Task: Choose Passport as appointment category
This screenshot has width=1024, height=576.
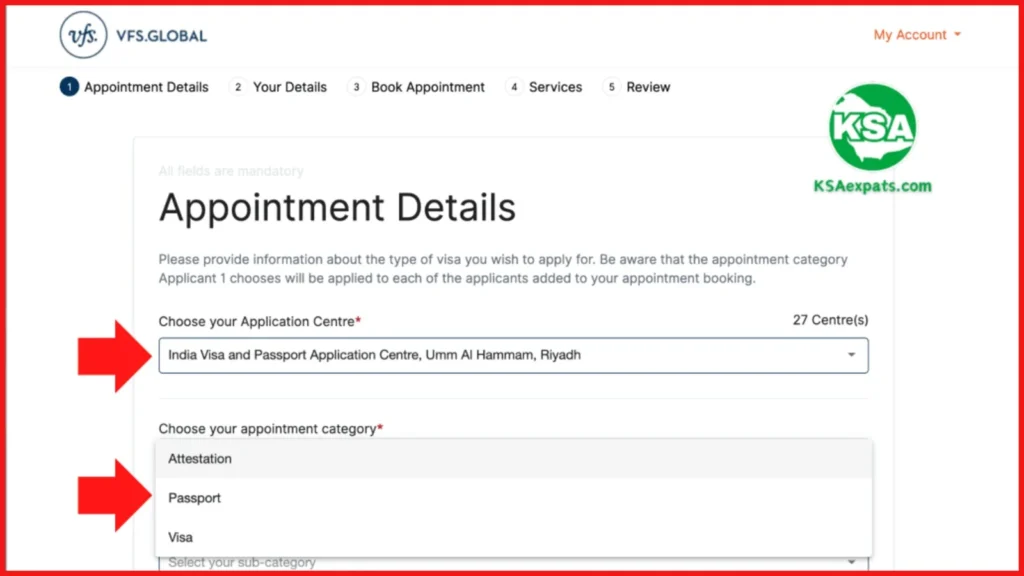Action: tap(513, 498)
